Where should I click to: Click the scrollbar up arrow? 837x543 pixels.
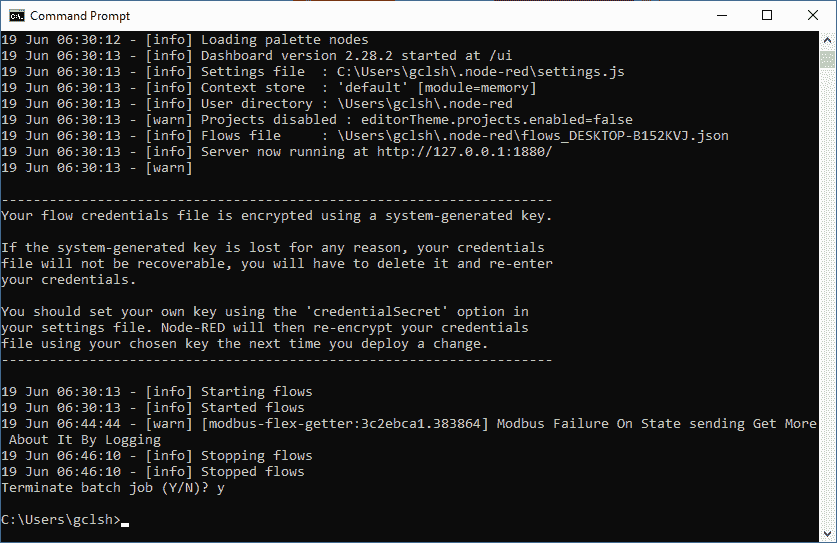click(827, 40)
